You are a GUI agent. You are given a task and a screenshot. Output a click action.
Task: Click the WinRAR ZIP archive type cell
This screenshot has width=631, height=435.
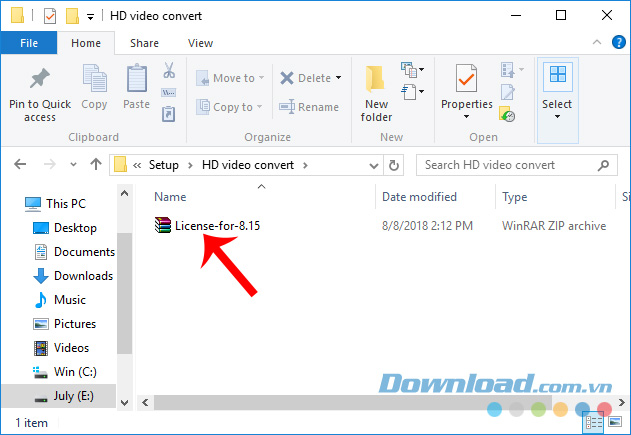[x=554, y=226]
